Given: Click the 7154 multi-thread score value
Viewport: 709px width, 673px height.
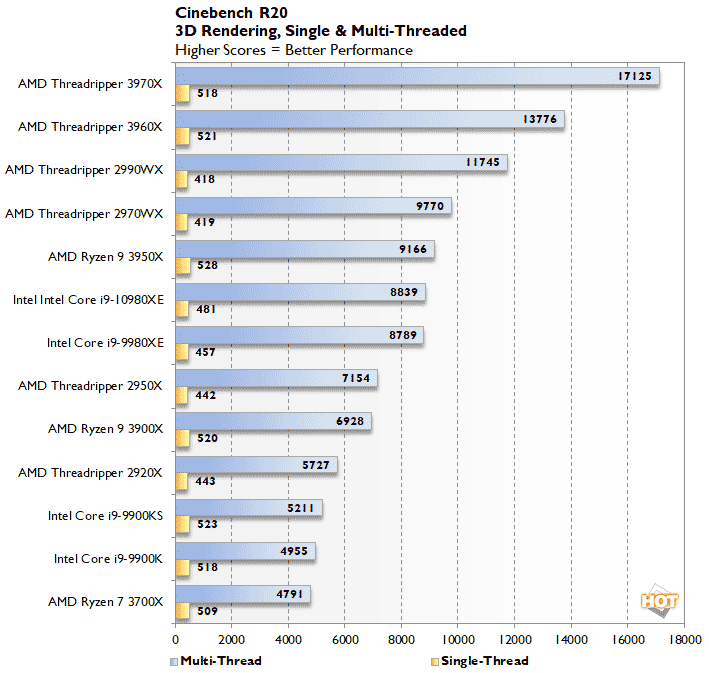Looking at the screenshot, I should (x=356, y=378).
